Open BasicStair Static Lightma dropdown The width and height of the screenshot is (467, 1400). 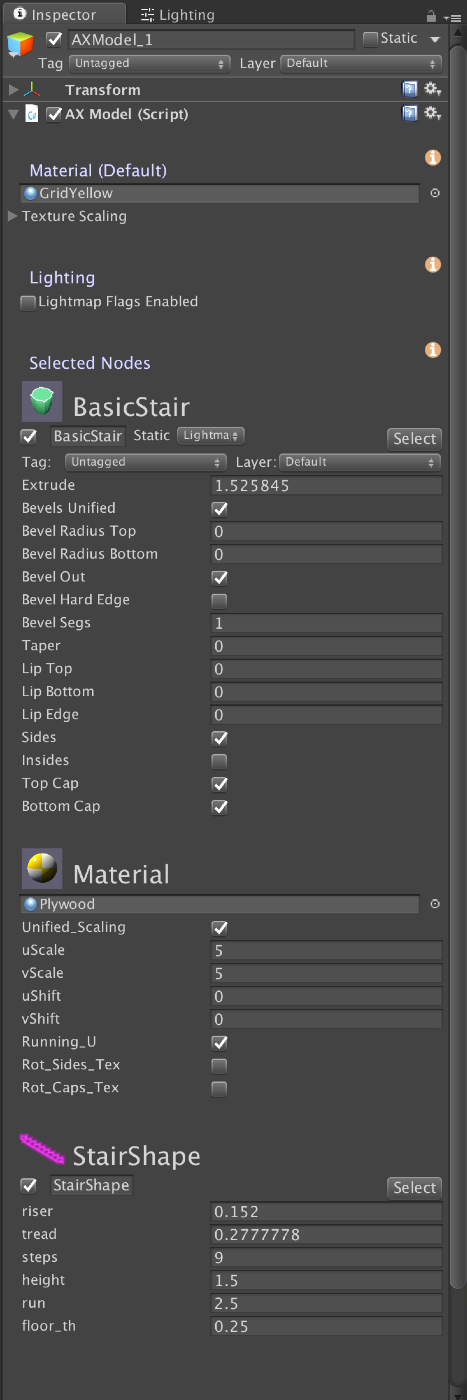click(x=211, y=435)
